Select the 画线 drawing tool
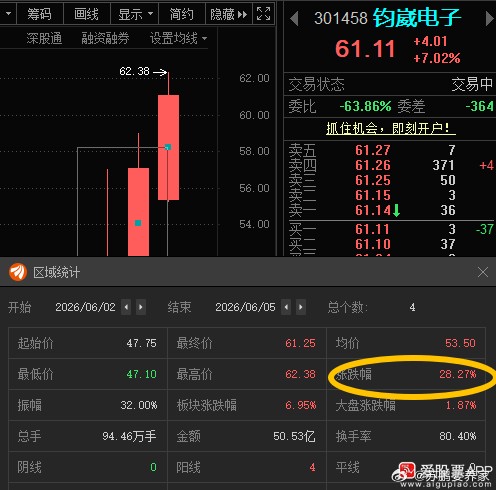 86,14
